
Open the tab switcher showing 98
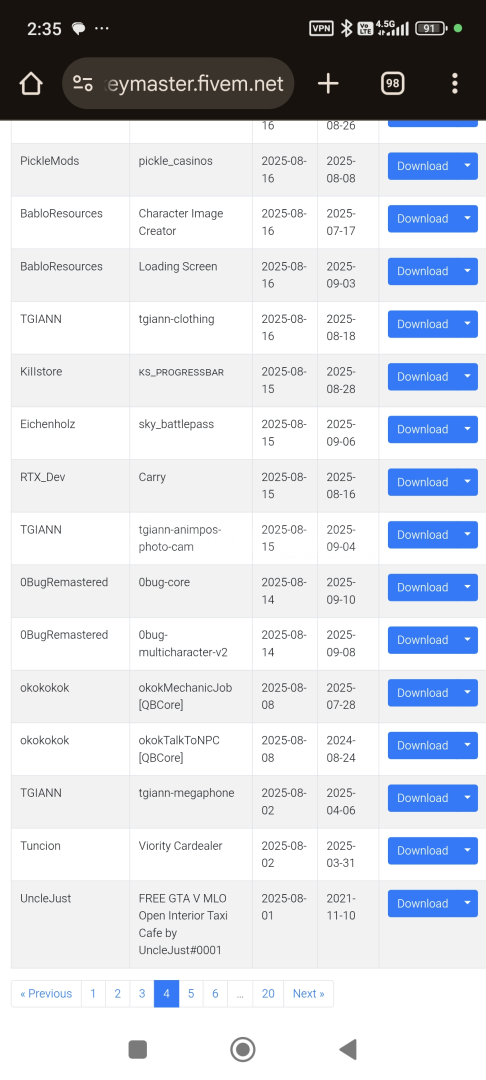(x=392, y=84)
